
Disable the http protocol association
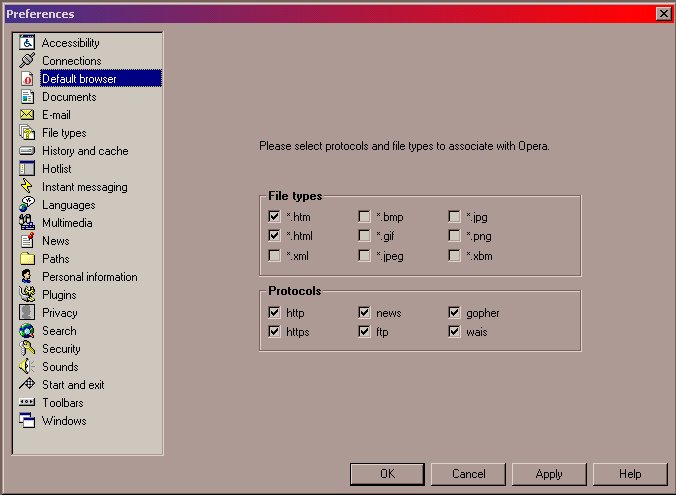274,312
